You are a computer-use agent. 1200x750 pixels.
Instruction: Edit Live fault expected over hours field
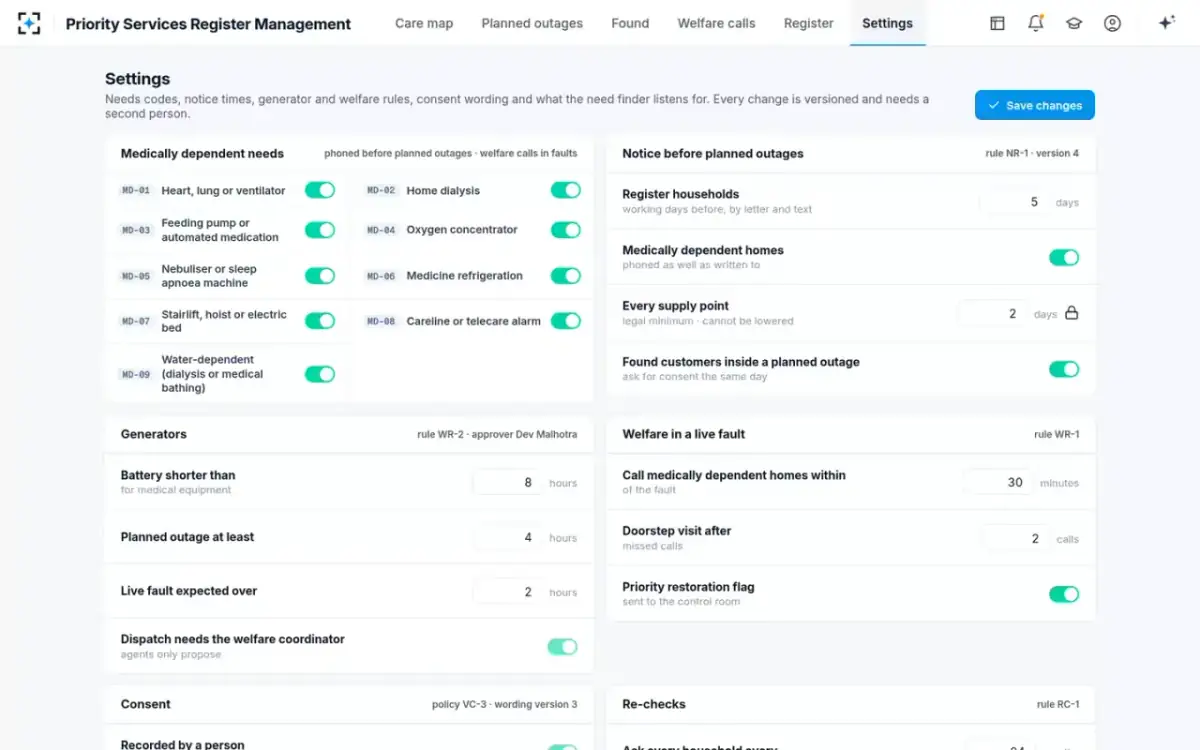(508, 592)
